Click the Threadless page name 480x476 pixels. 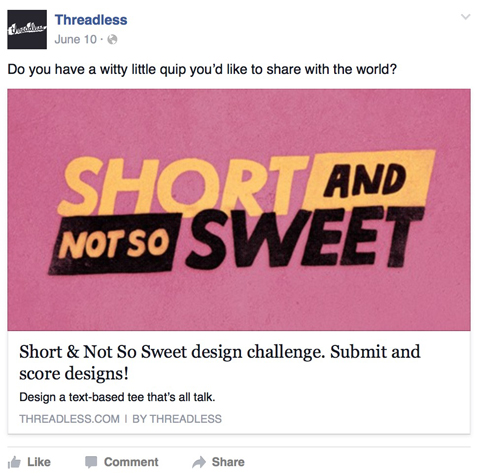91,20
